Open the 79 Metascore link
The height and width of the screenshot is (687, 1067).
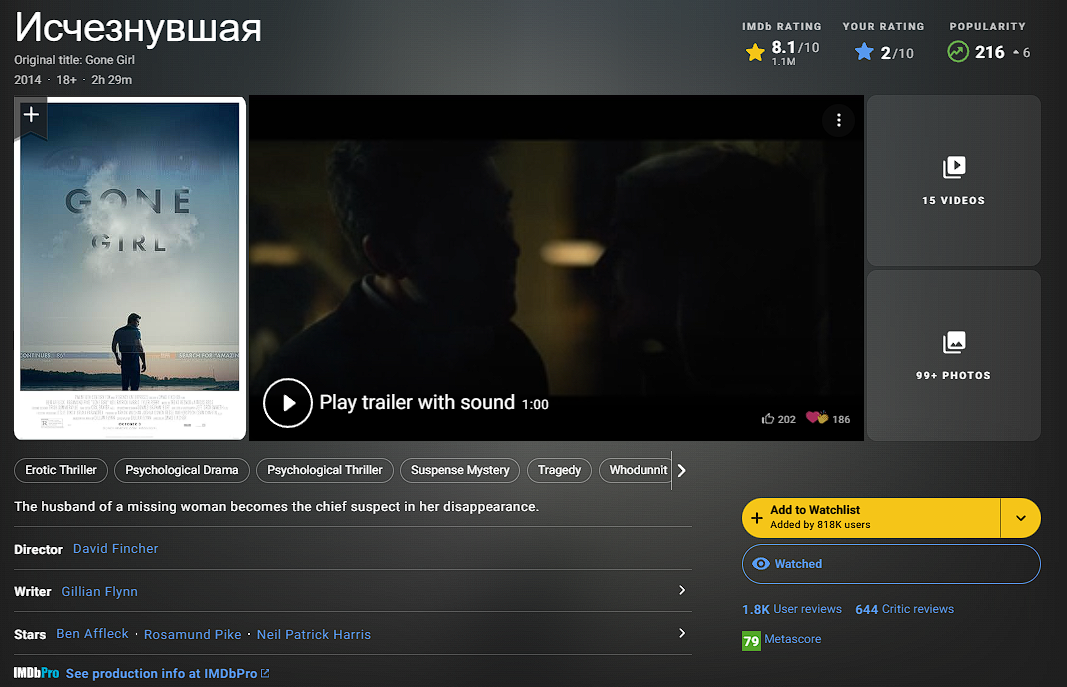(782, 640)
